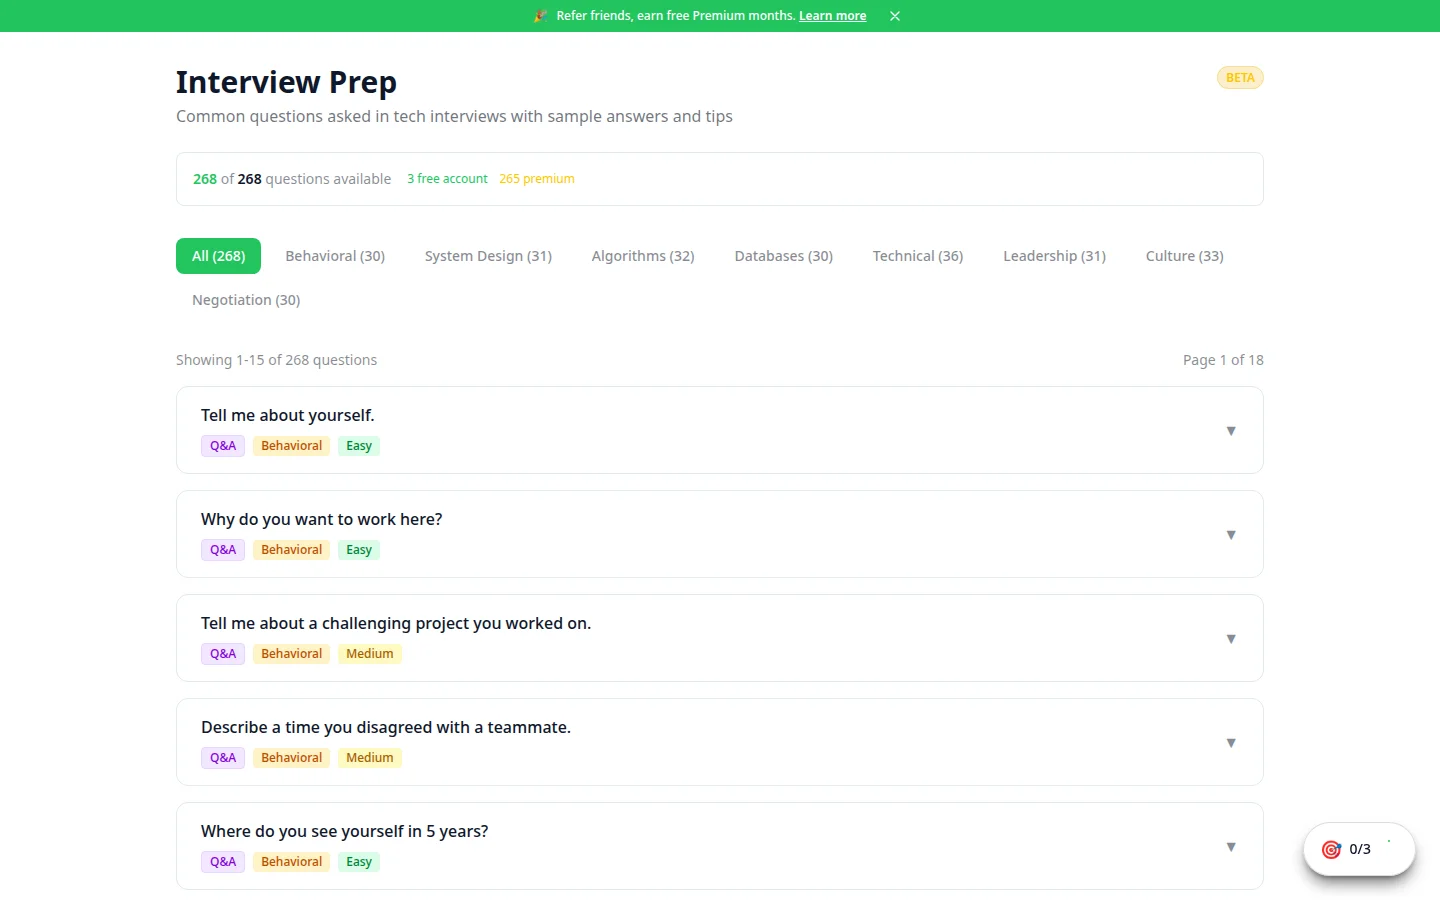The width and height of the screenshot is (1440, 900).
Task: Click Easy tag on '5 years' question
Action: click(x=359, y=862)
